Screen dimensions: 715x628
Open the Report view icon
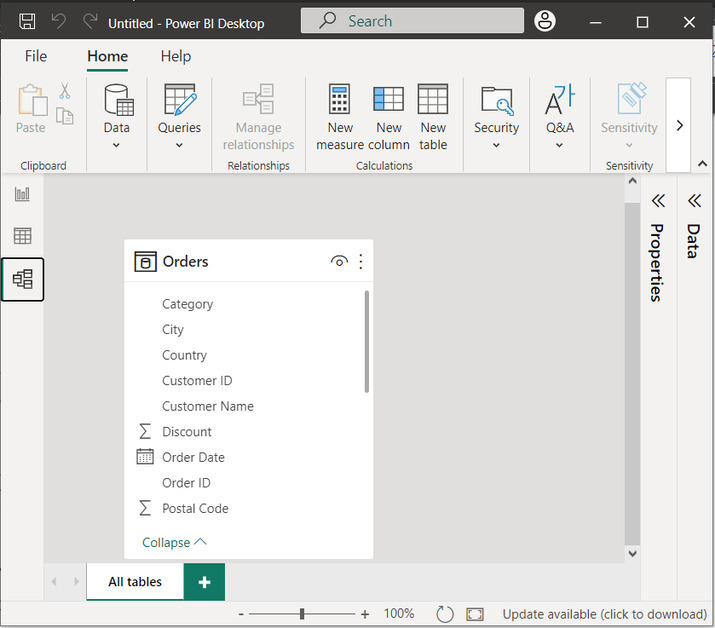coord(22,194)
